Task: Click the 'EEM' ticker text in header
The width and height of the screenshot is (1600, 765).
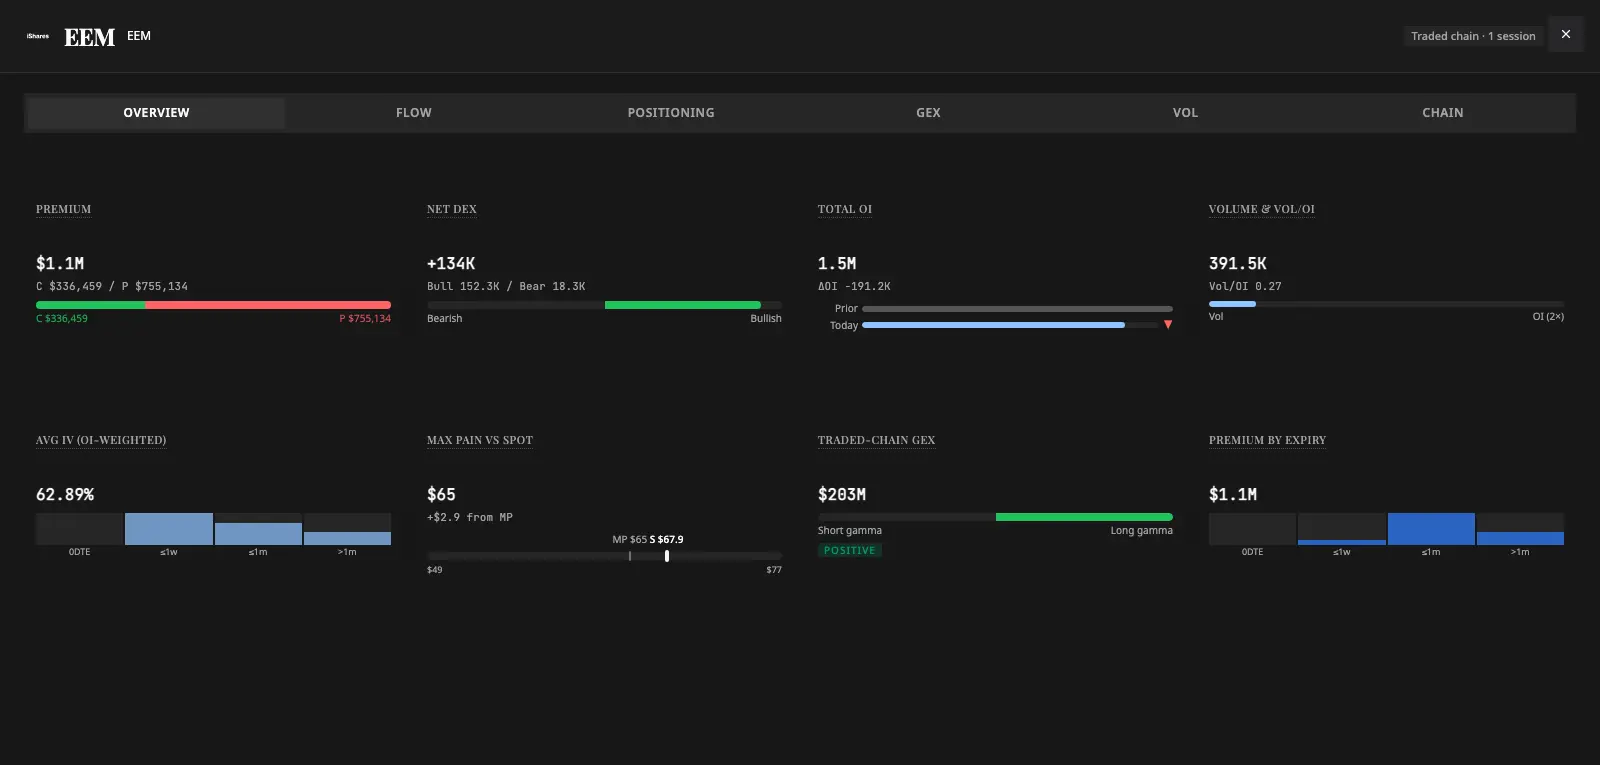Action: tap(139, 36)
